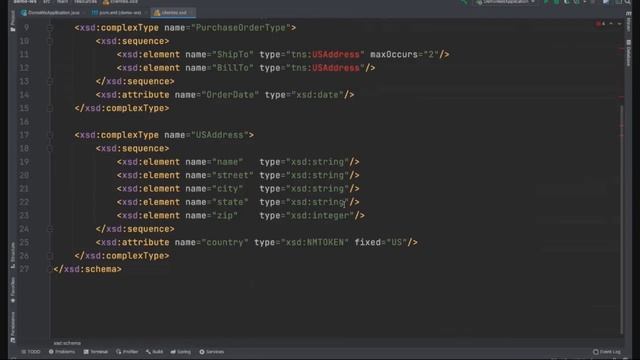Click fold end marker on line 24

click(50, 229)
